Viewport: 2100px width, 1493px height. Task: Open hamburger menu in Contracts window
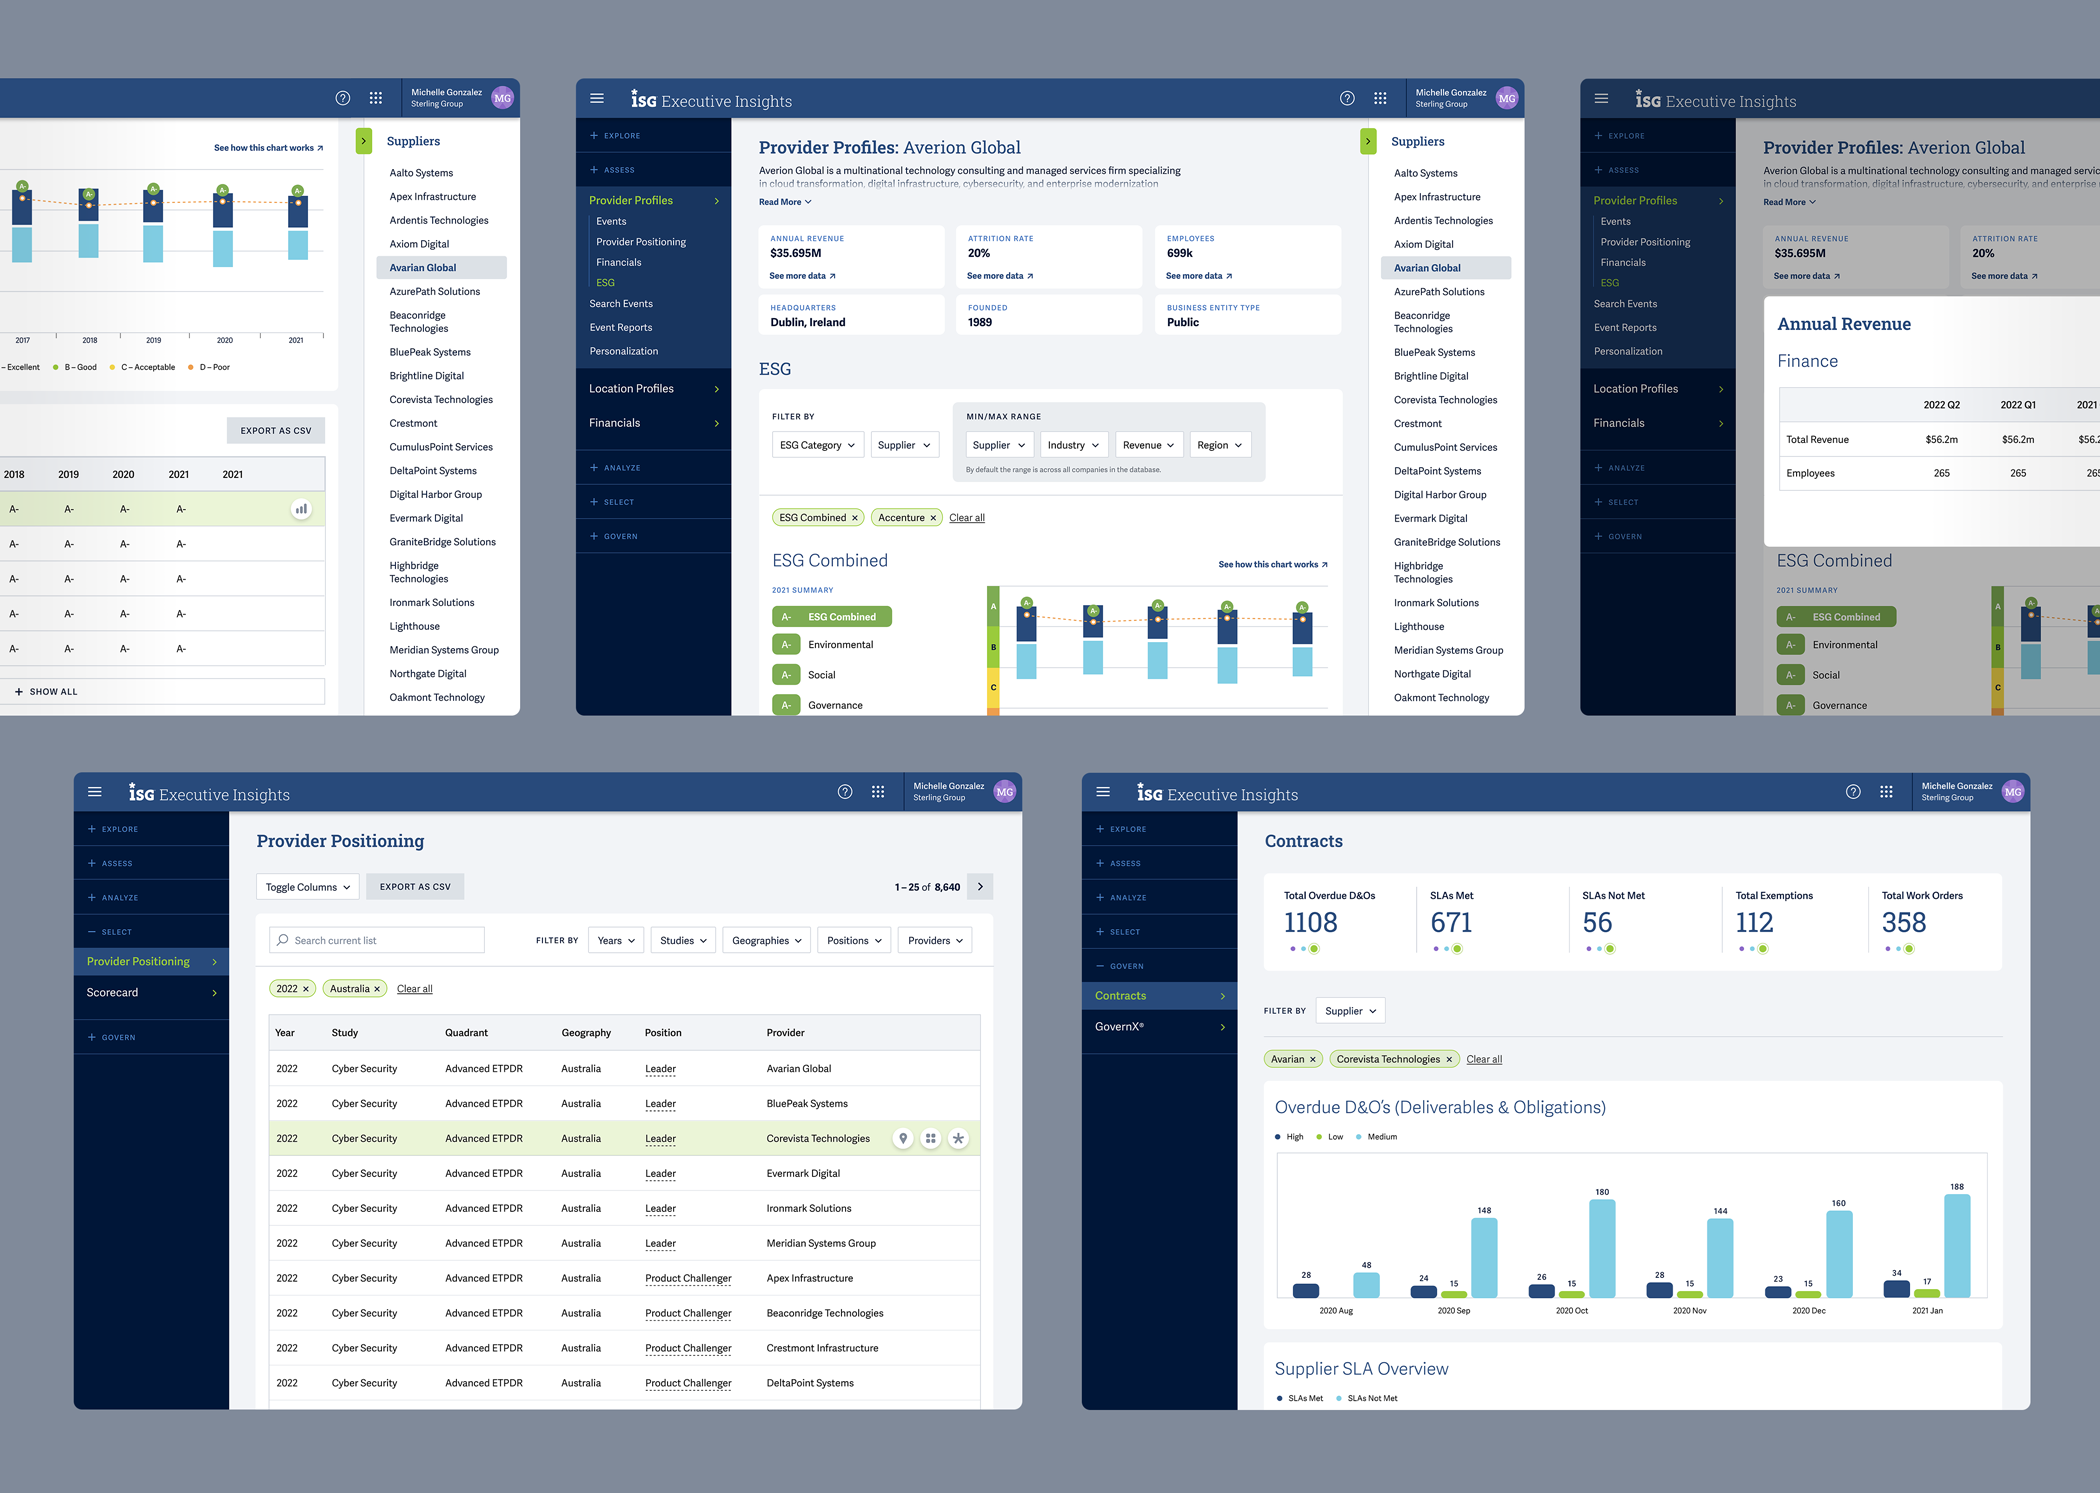click(1103, 792)
